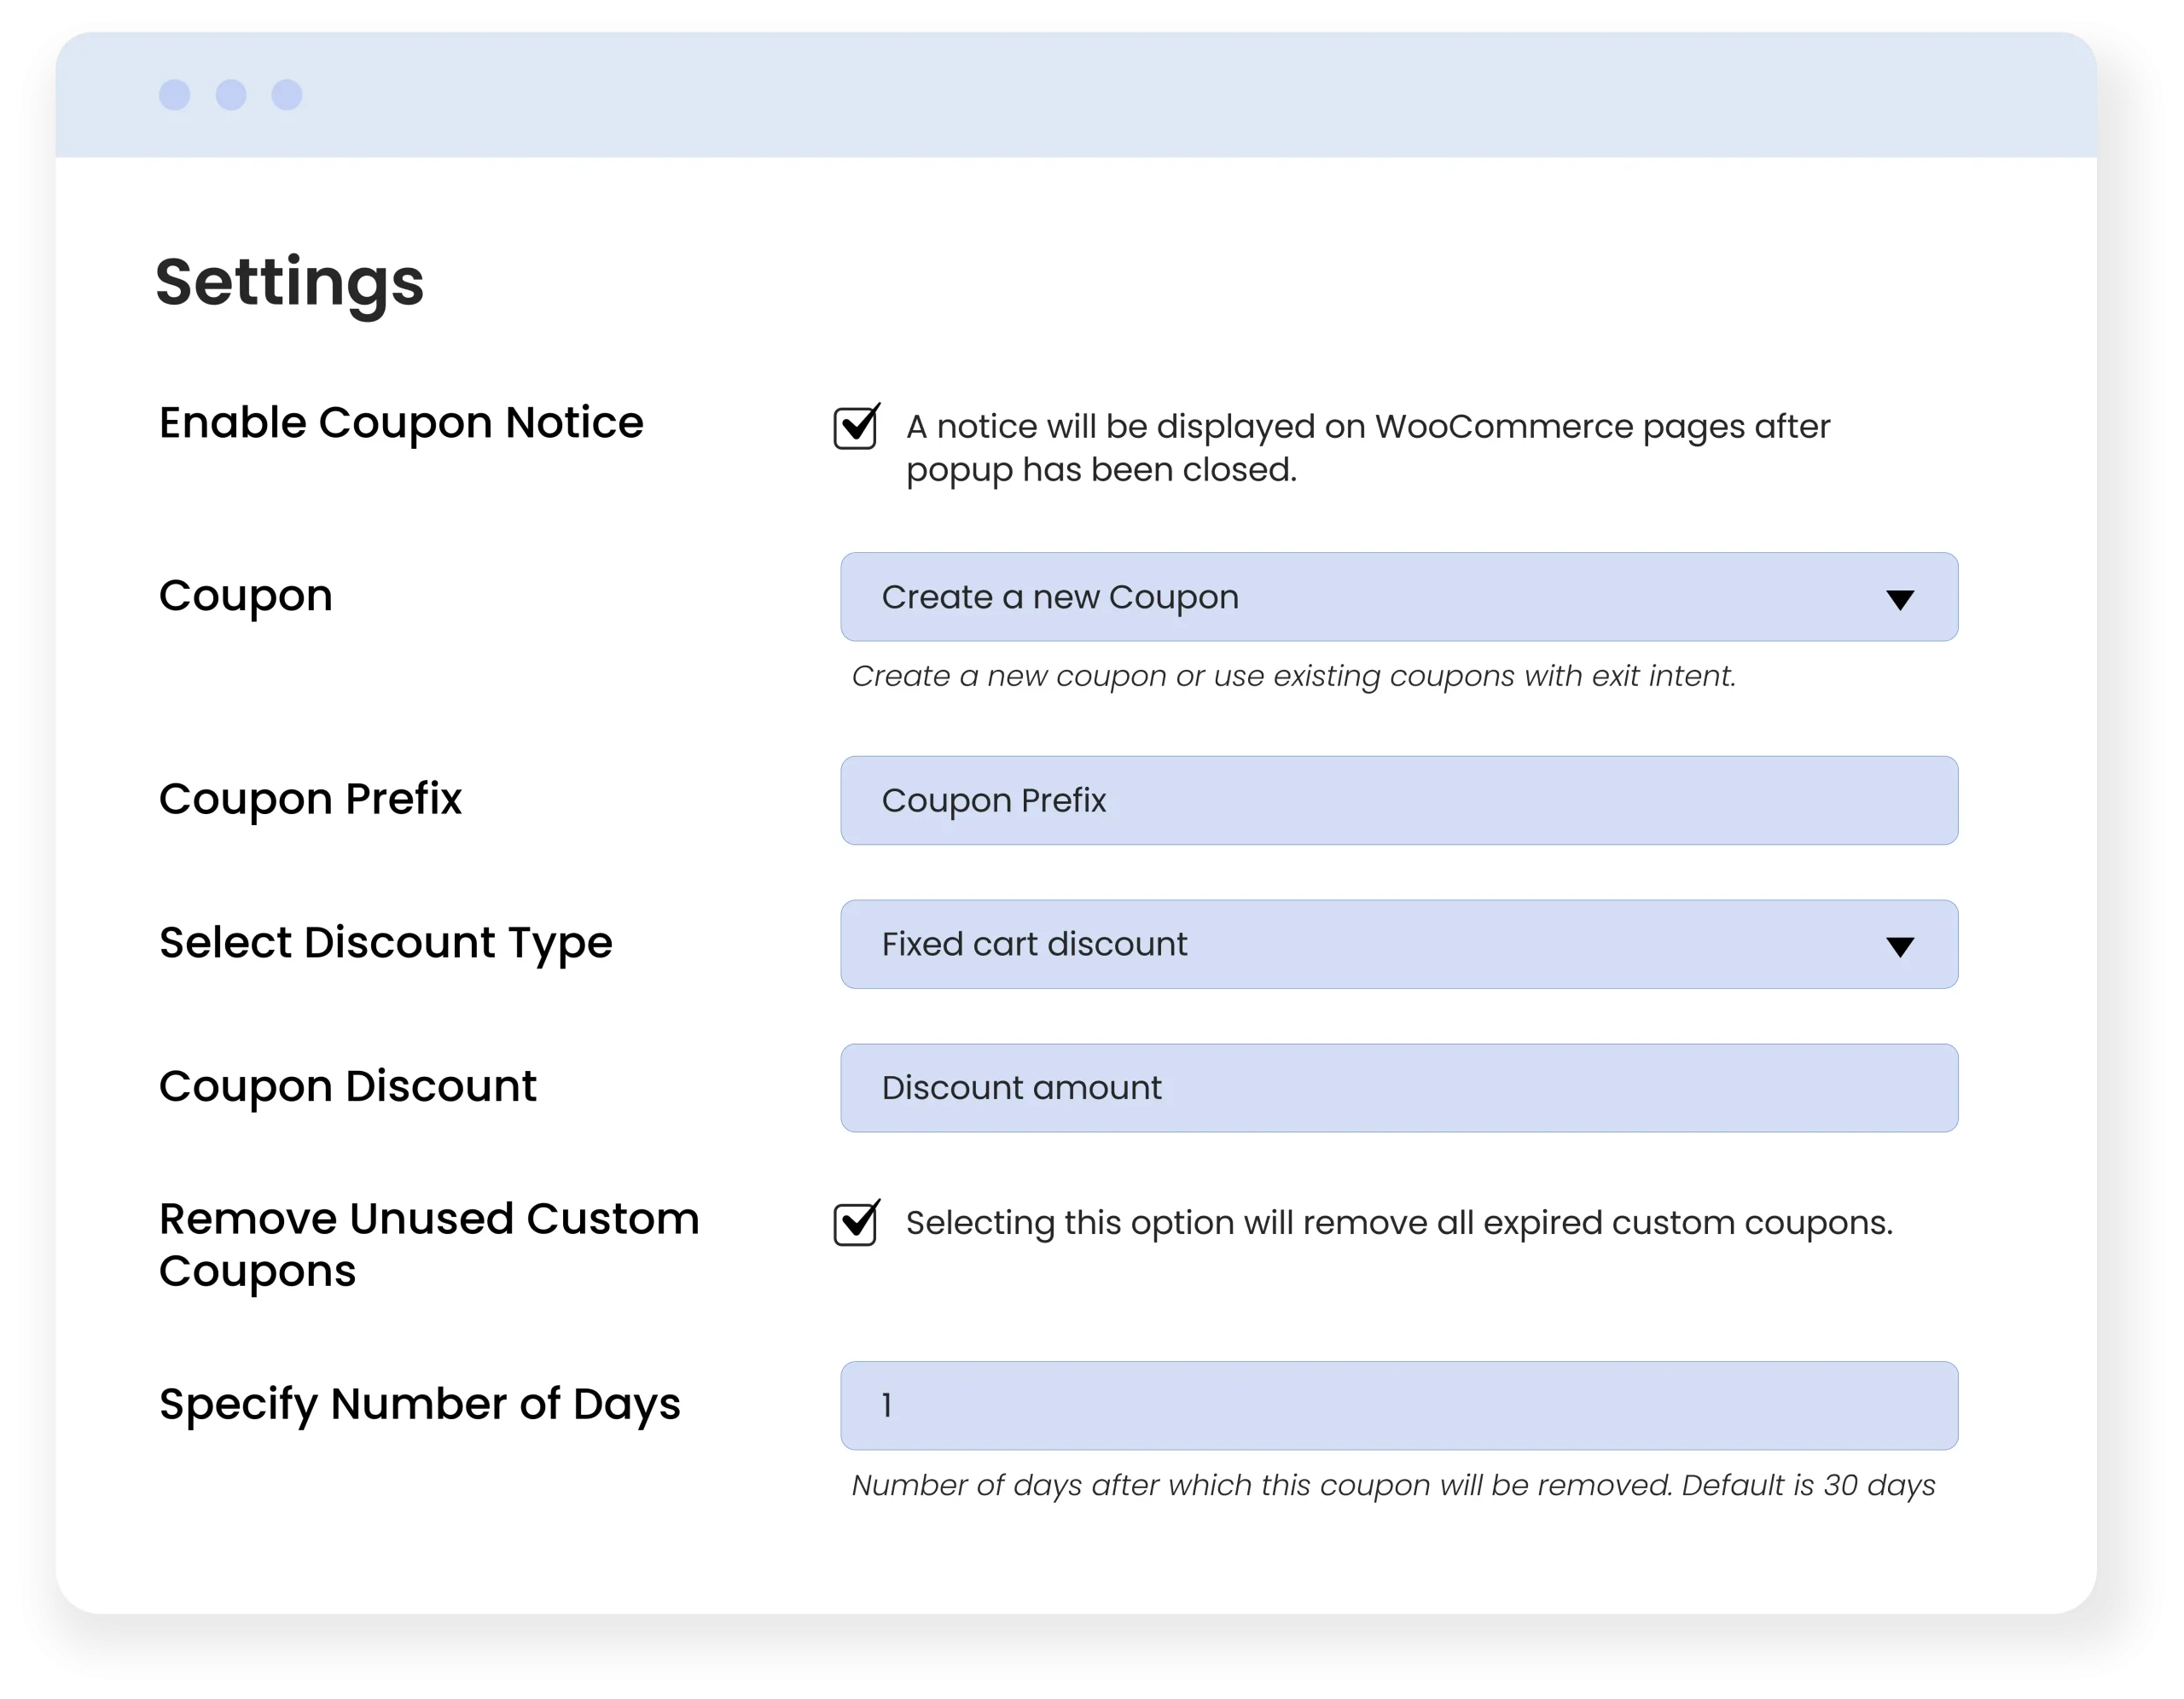Uncheck Remove Unused Custom Coupons checkbox
This screenshot has height=1699, width=2184.
(855, 1225)
